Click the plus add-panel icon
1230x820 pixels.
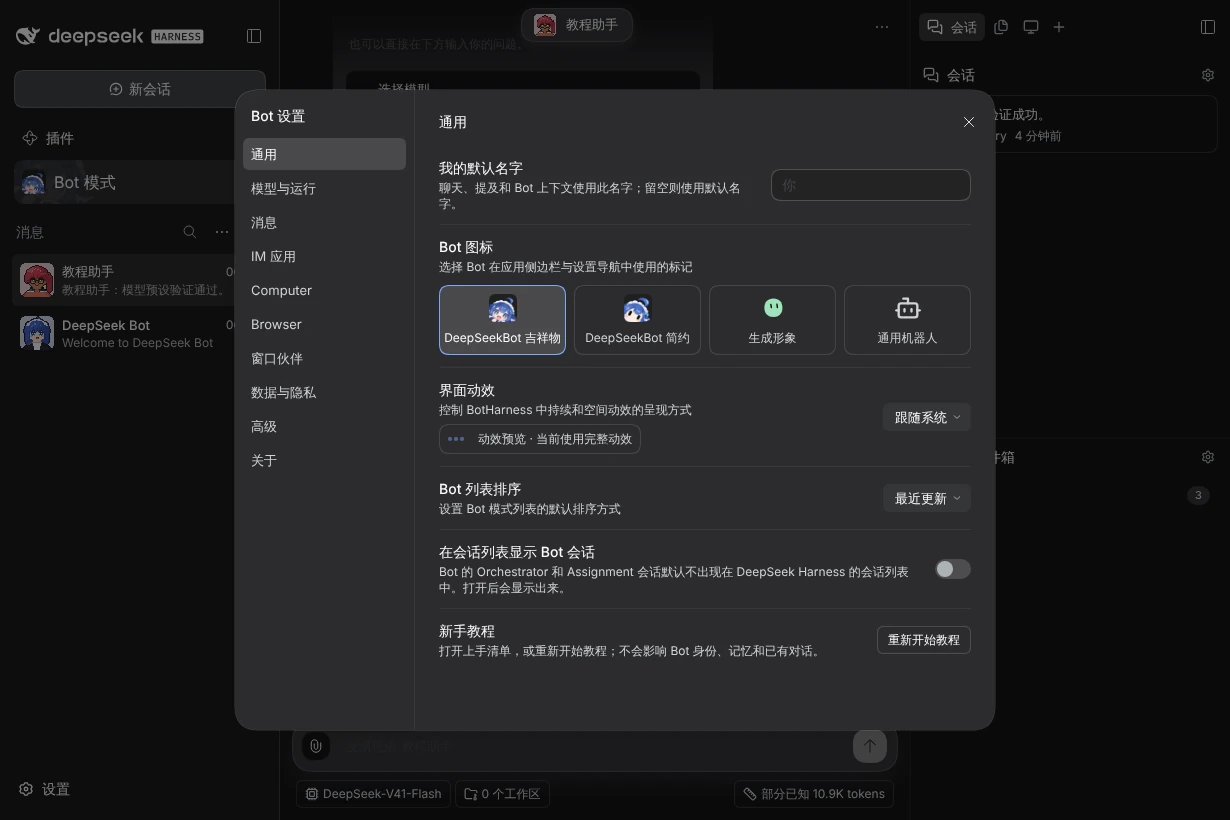tap(1058, 27)
